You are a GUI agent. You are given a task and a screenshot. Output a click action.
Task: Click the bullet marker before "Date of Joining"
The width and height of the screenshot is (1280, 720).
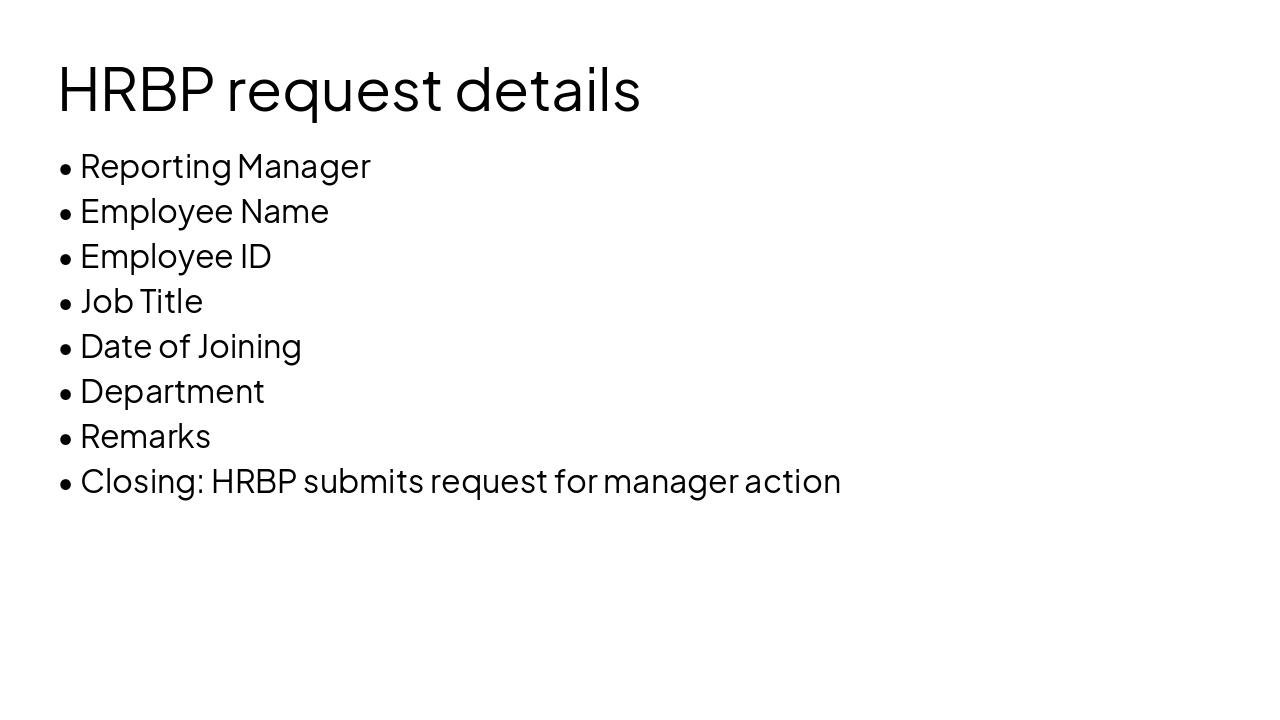pyautogui.click(x=66, y=348)
